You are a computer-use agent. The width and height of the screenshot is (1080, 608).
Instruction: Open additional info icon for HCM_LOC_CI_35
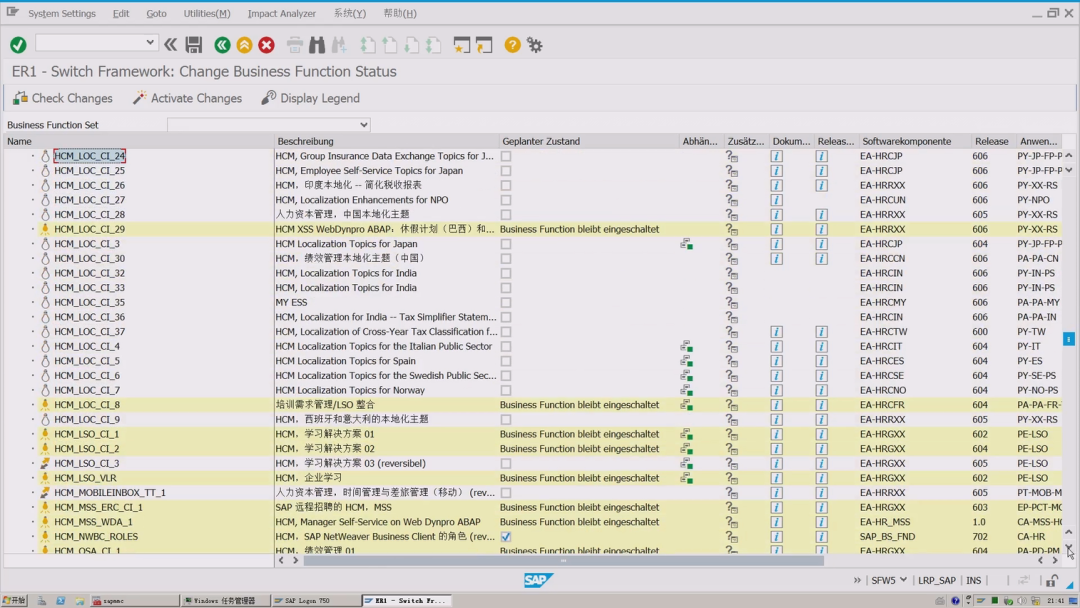click(x=731, y=302)
